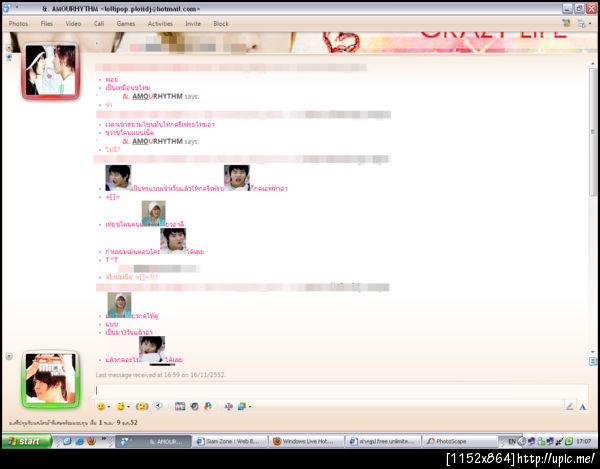Click the Firefox quick launch icon
600x469 pixels.
point(91,441)
